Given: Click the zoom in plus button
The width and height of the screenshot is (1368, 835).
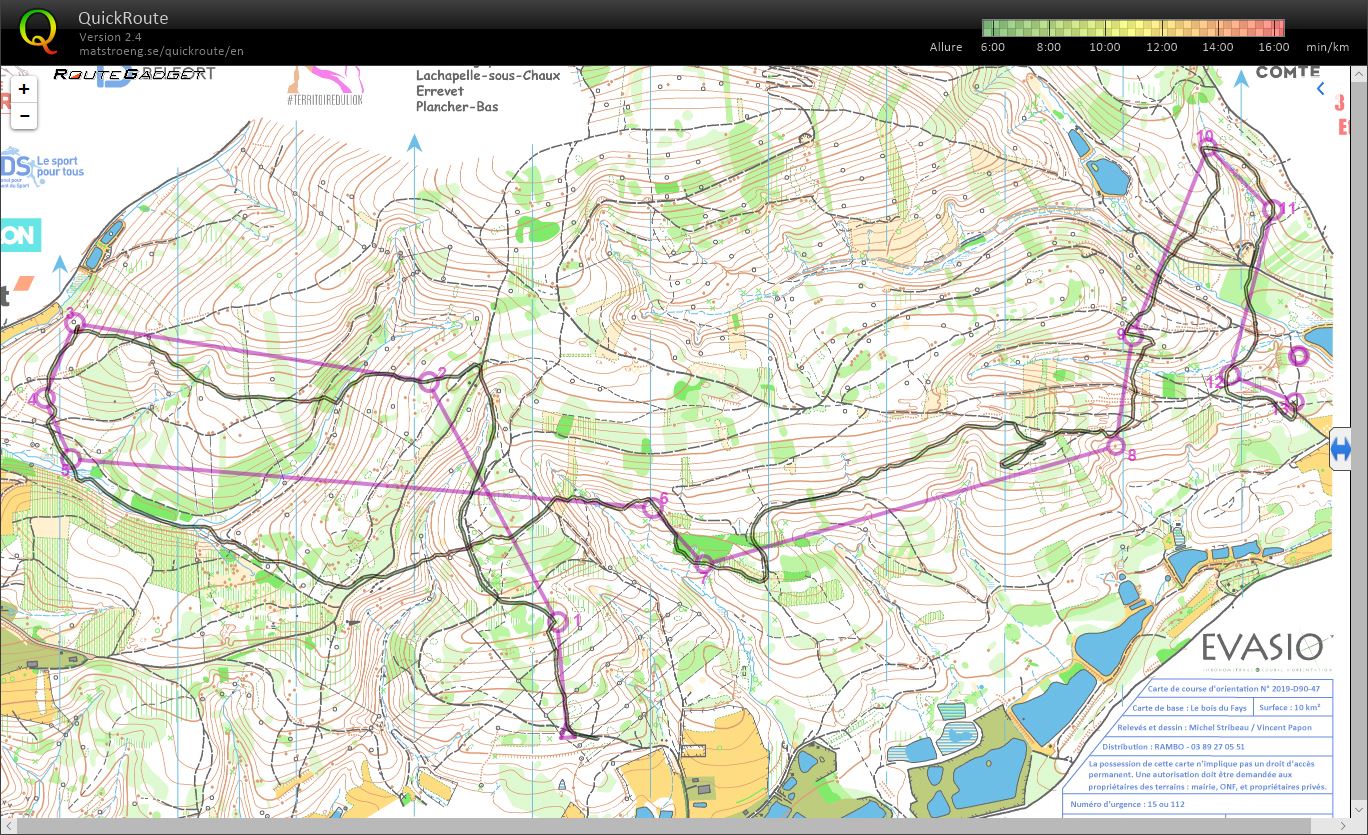Looking at the screenshot, I should tap(24, 88).
